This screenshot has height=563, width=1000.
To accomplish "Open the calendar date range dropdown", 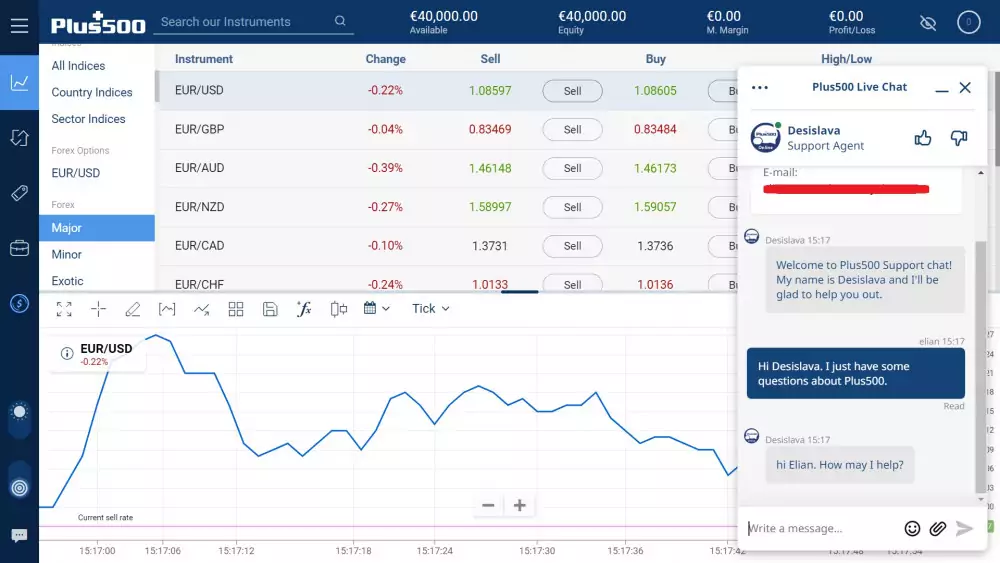I will [376, 309].
